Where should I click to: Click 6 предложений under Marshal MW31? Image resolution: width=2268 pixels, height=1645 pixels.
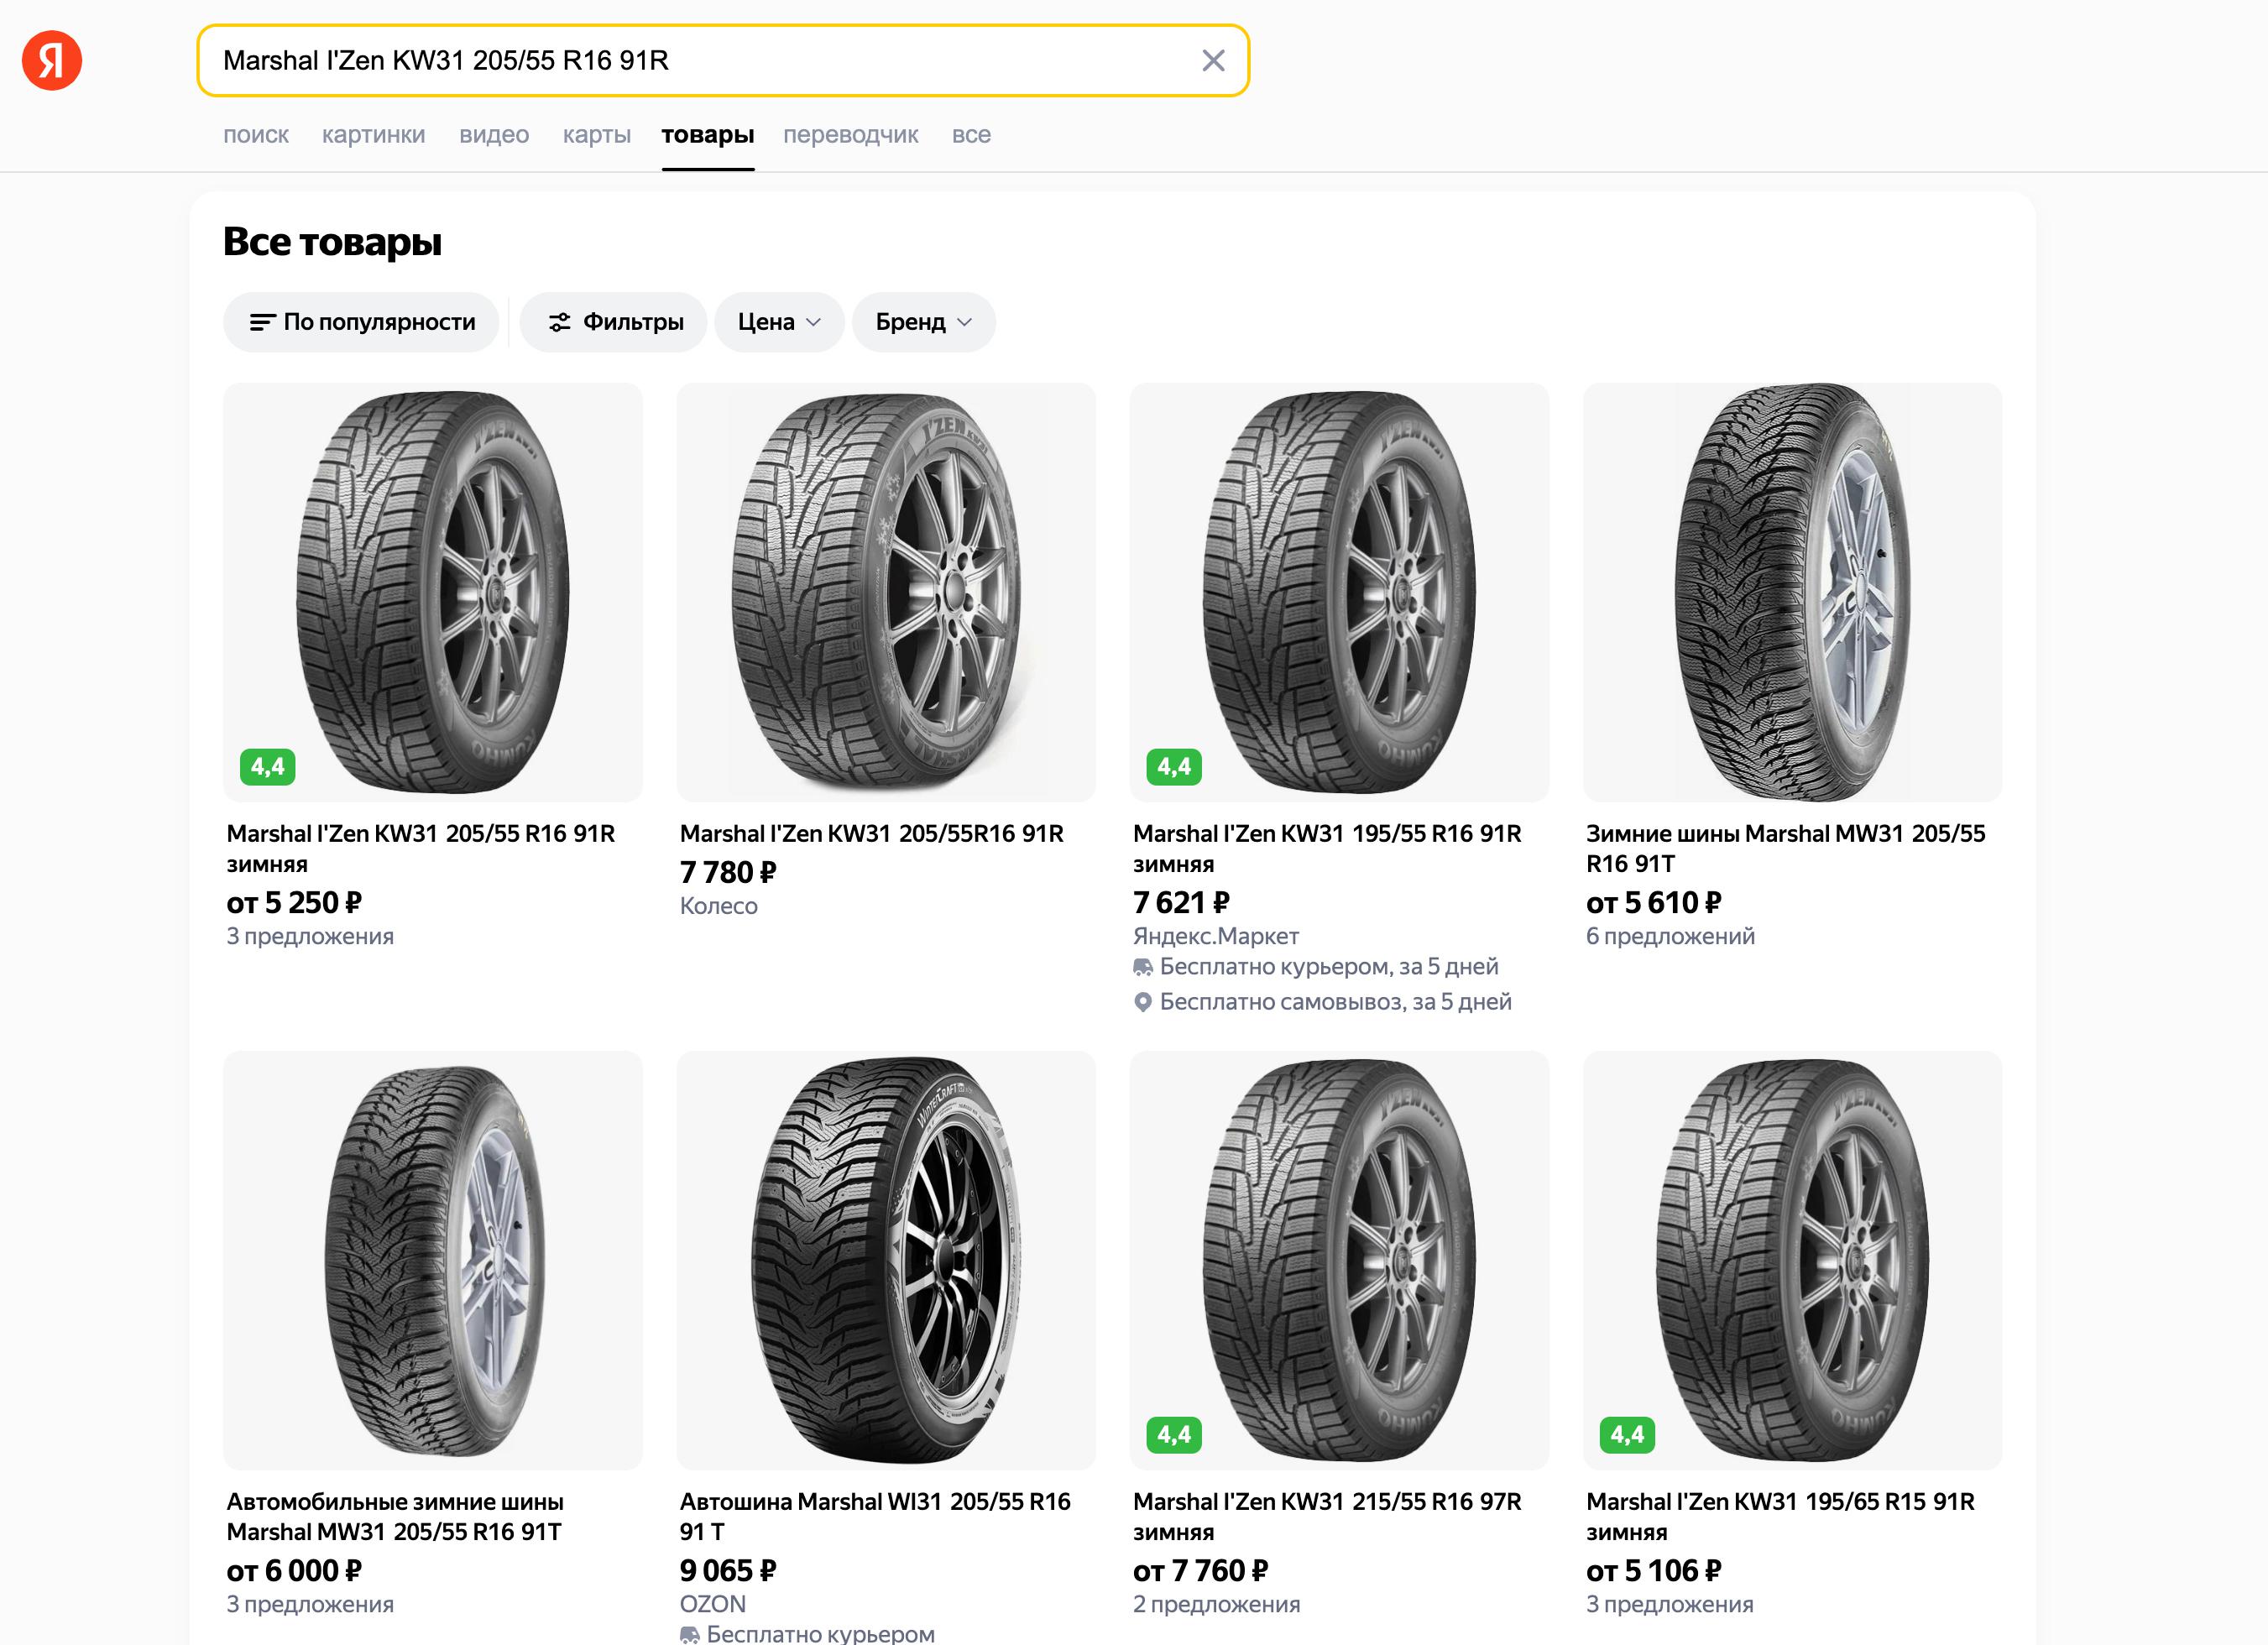tap(1670, 936)
